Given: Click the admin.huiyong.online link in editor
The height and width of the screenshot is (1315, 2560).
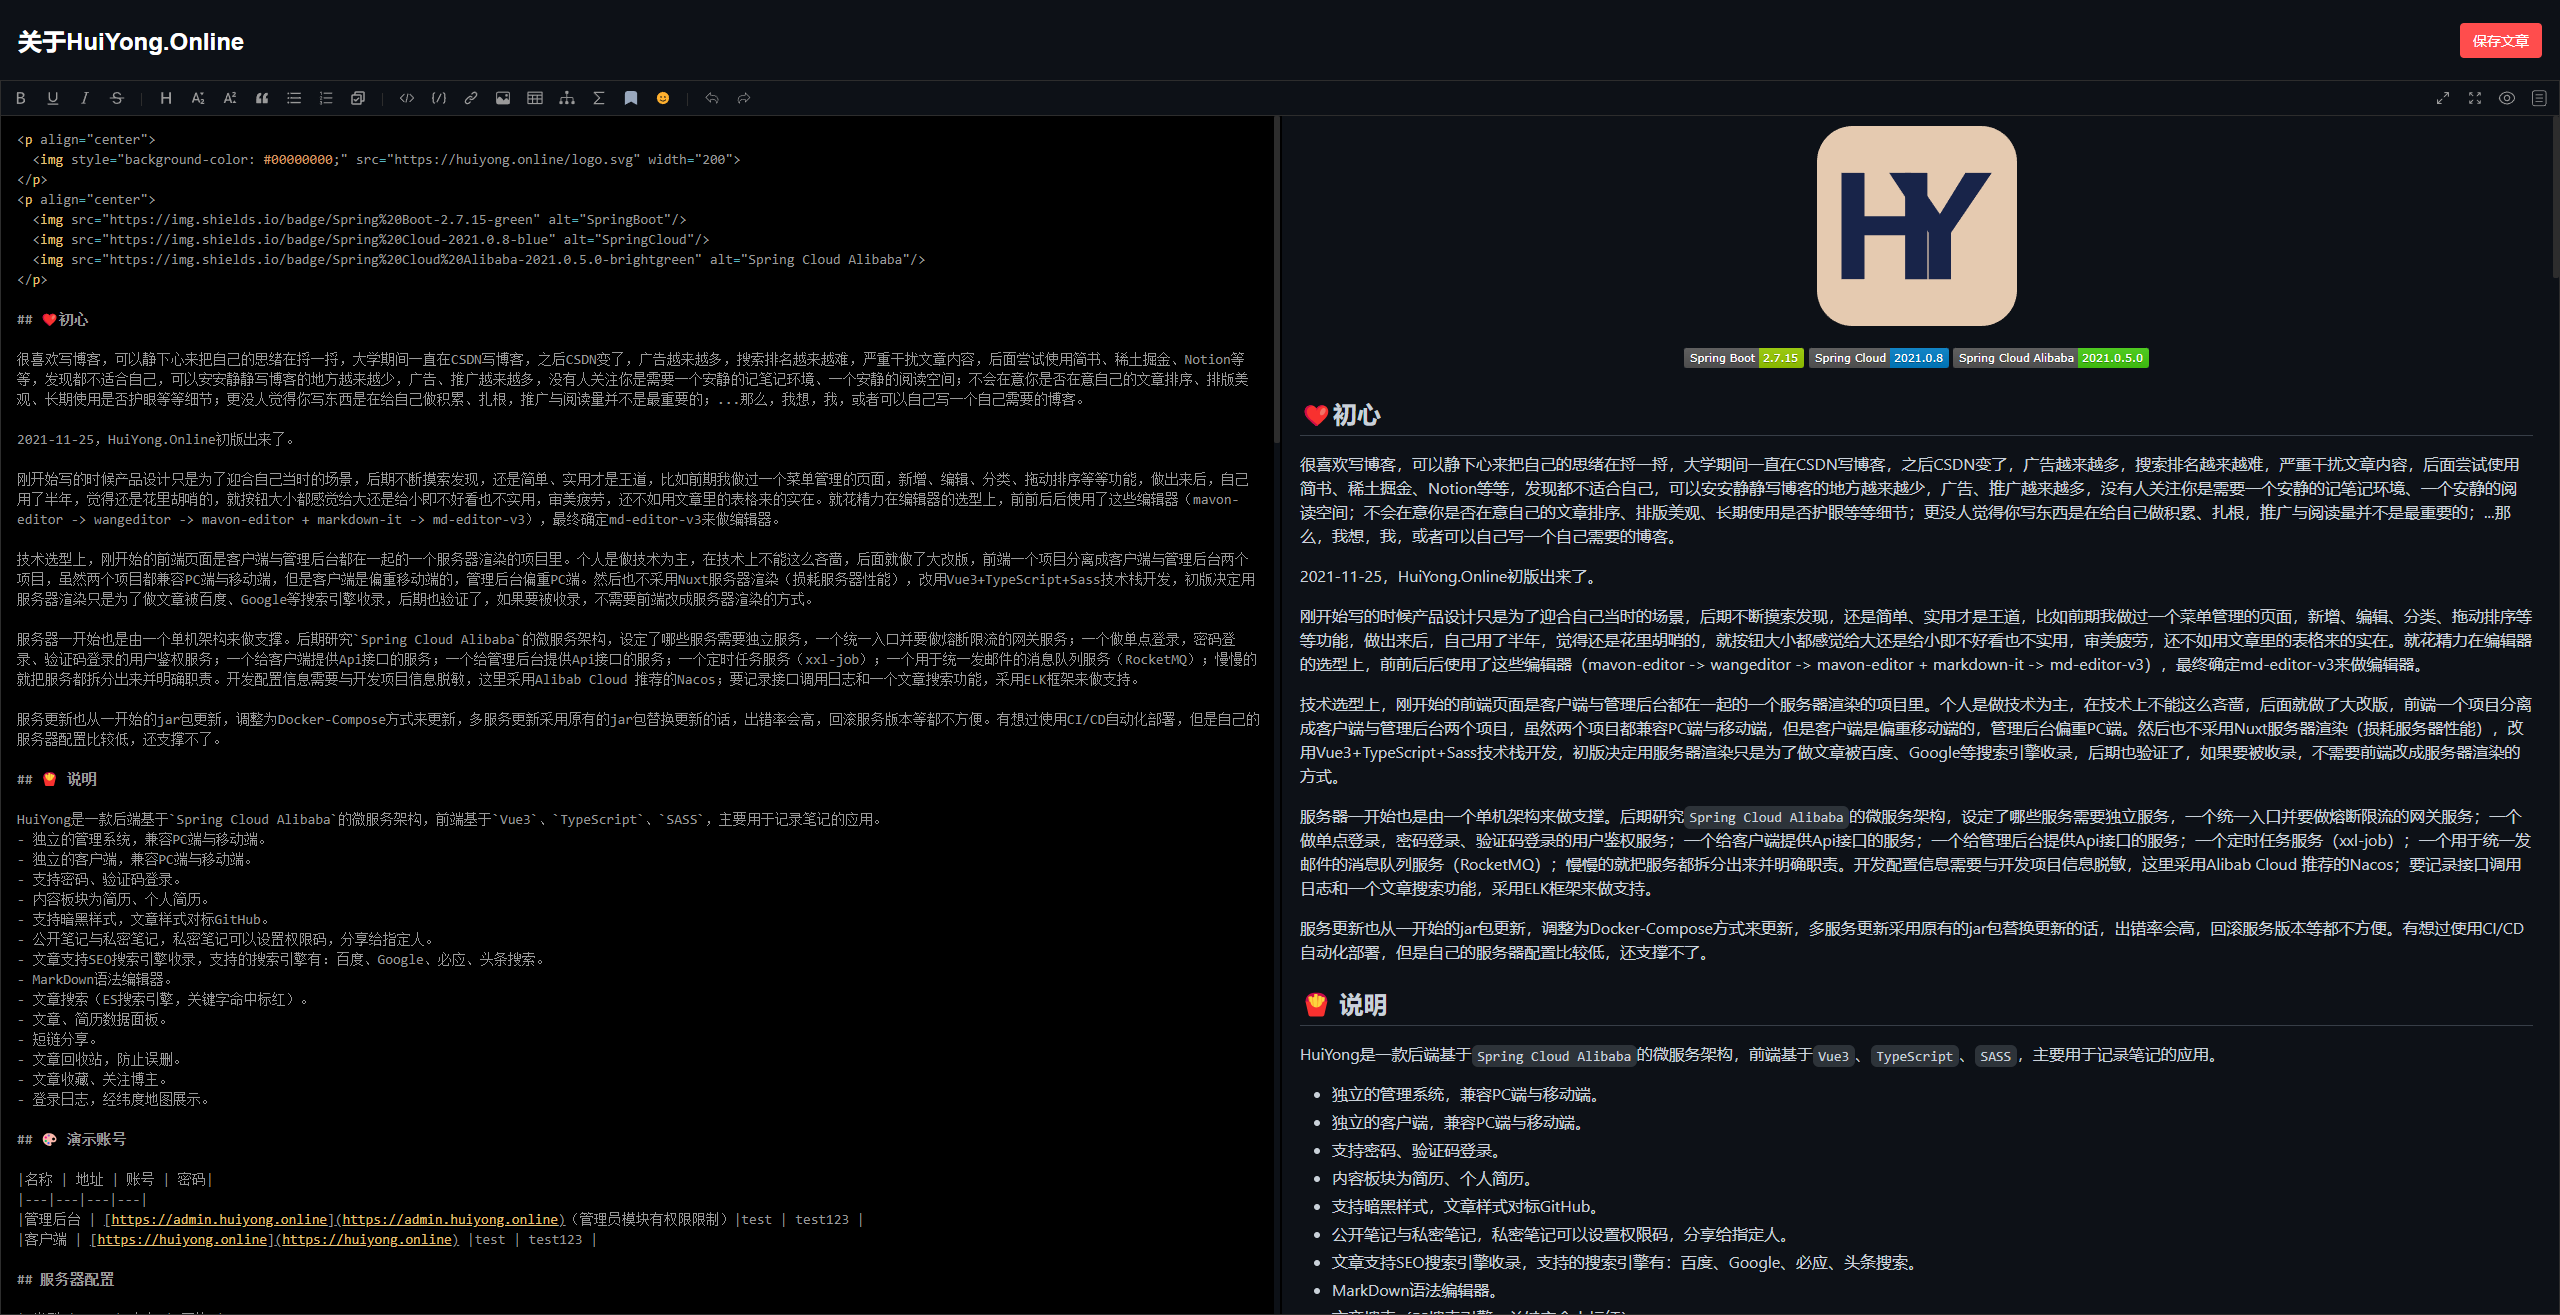Looking at the screenshot, I should click(220, 1219).
